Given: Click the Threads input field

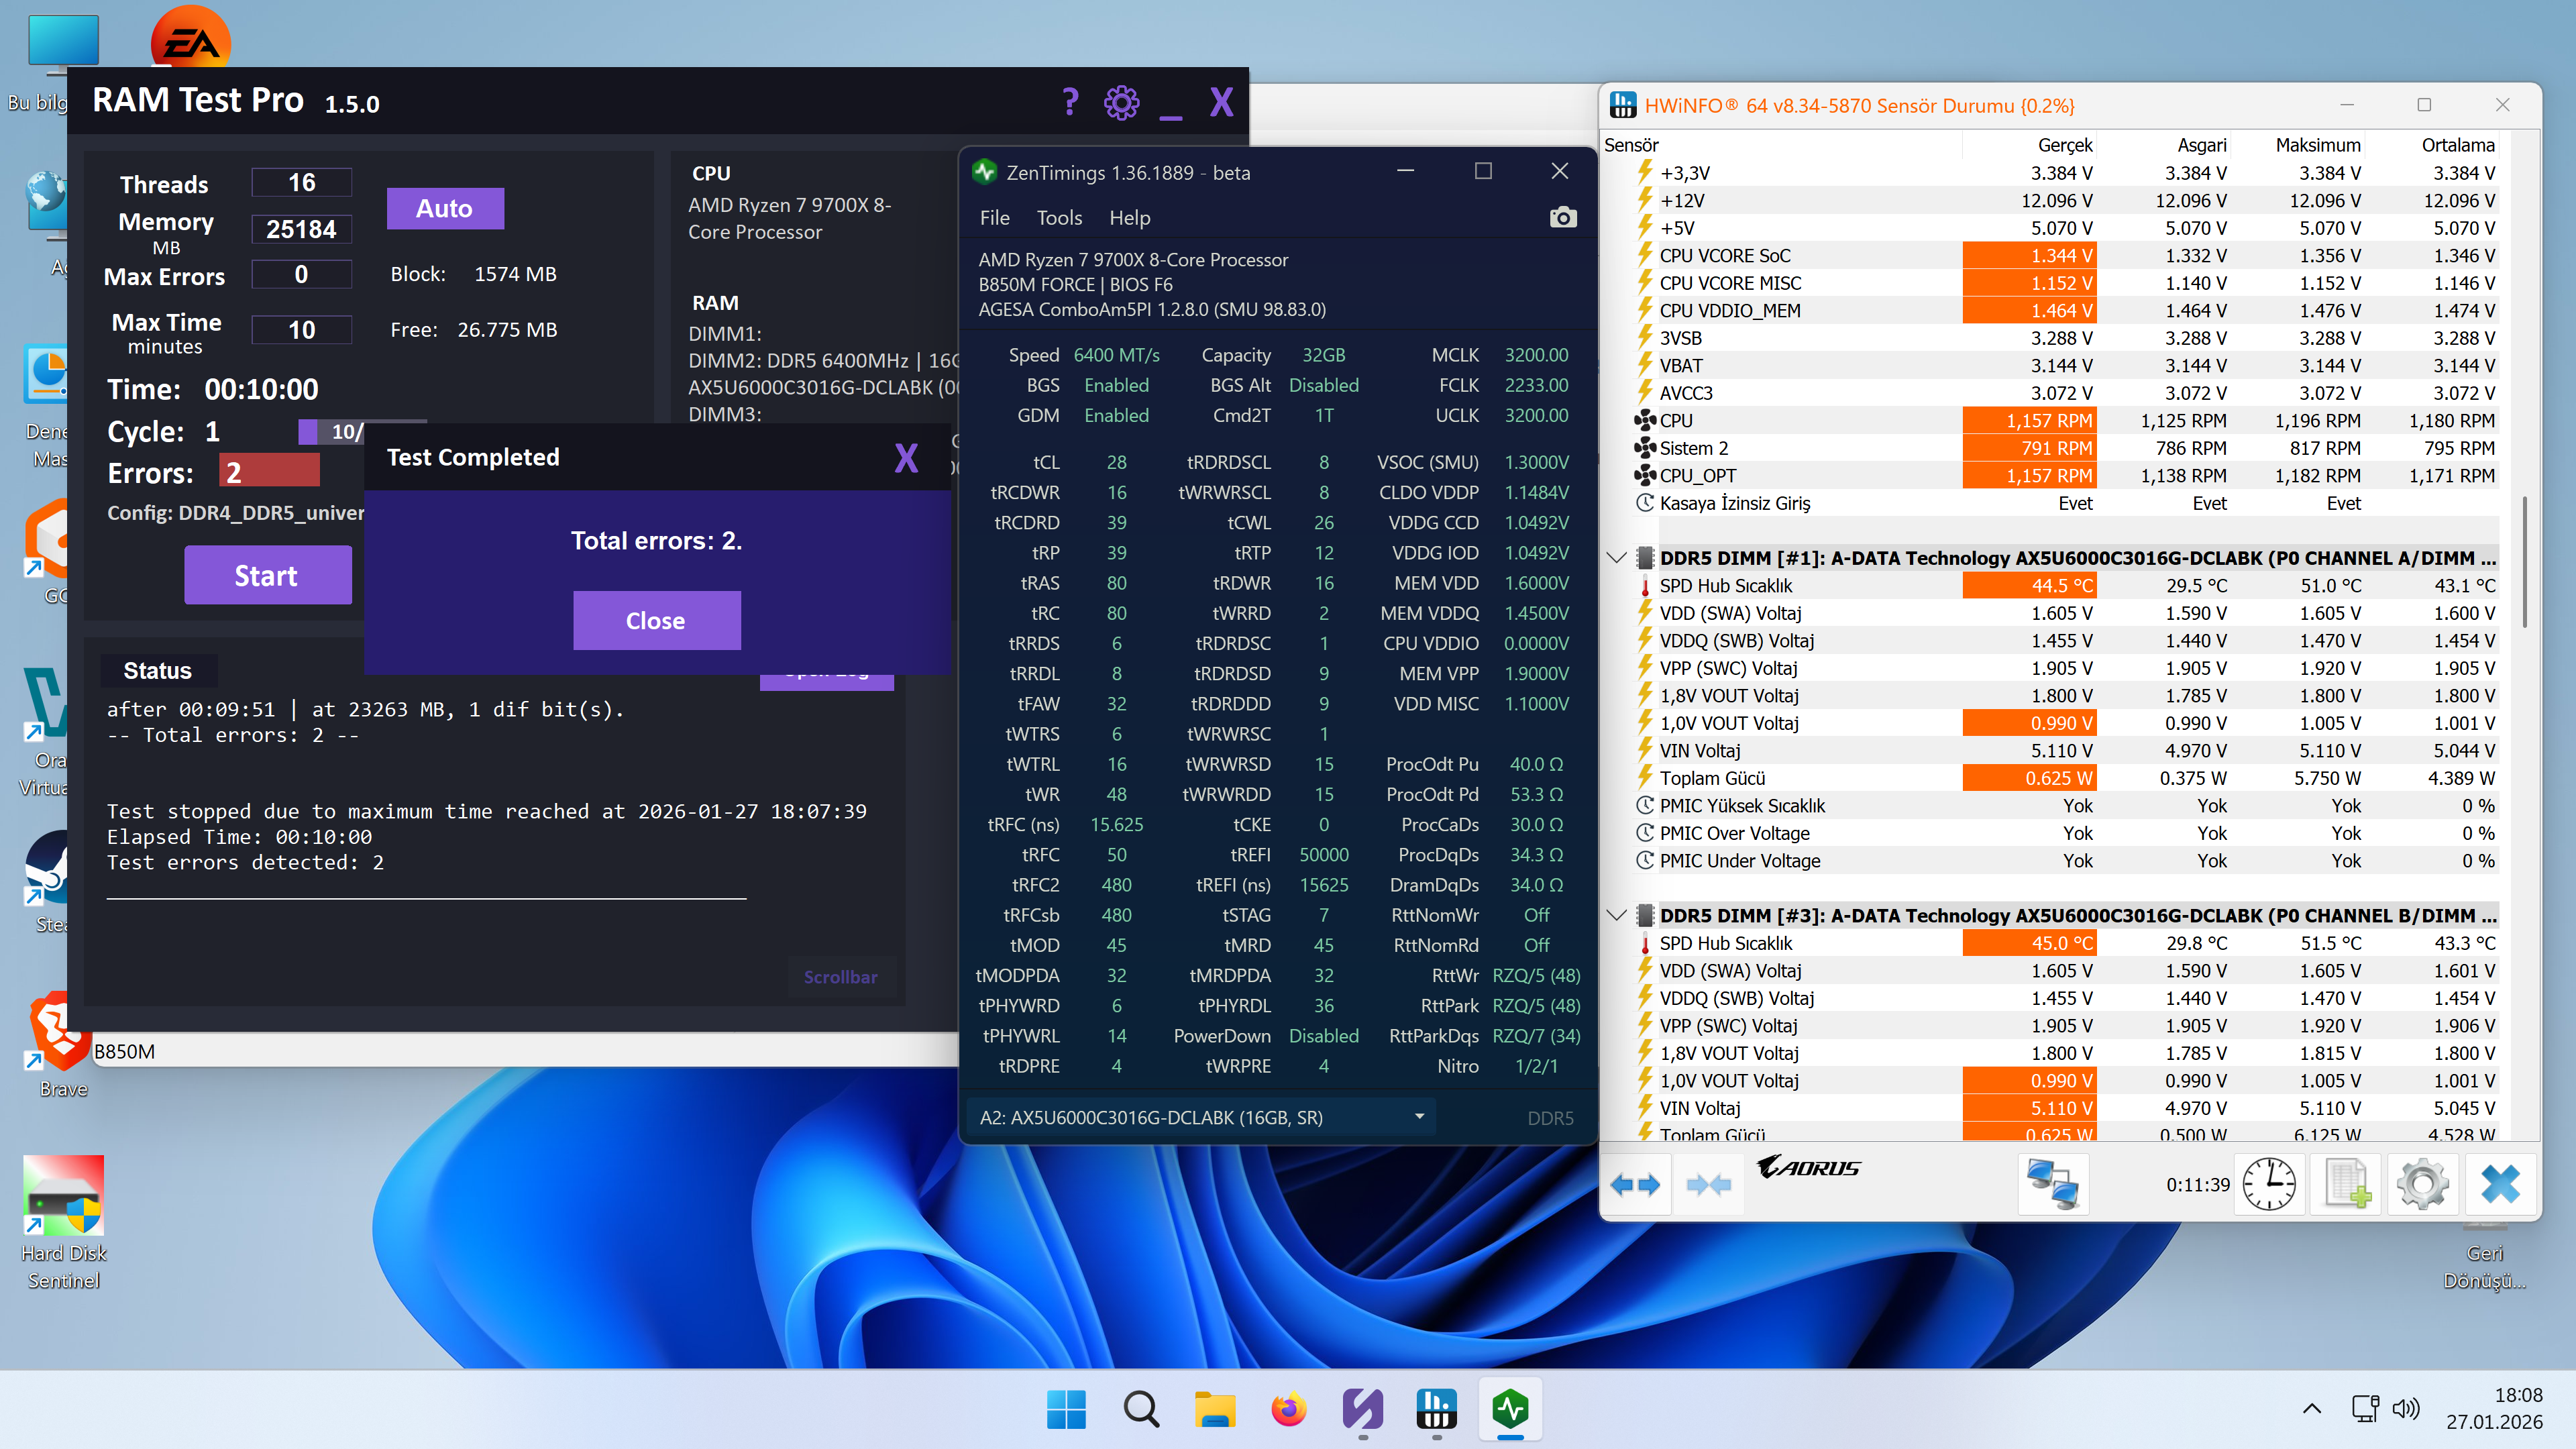Looking at the screenshot, I should click(301, 182).
